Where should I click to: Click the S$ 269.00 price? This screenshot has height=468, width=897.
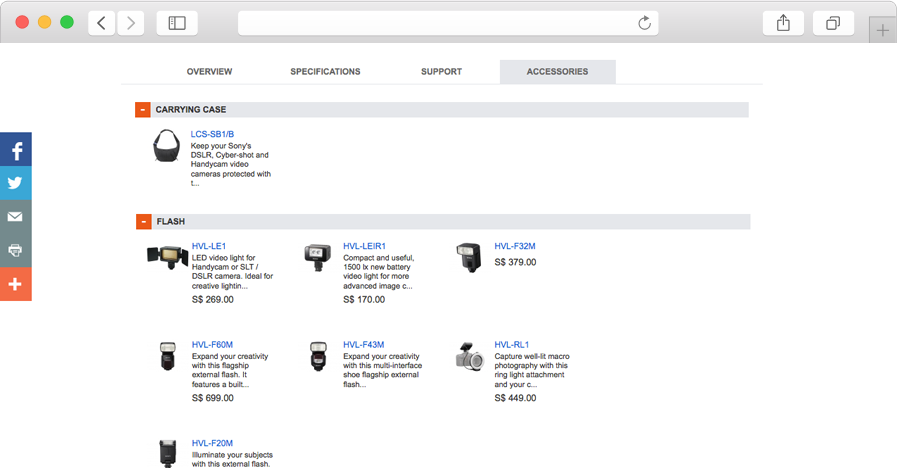tap(213, 299)
